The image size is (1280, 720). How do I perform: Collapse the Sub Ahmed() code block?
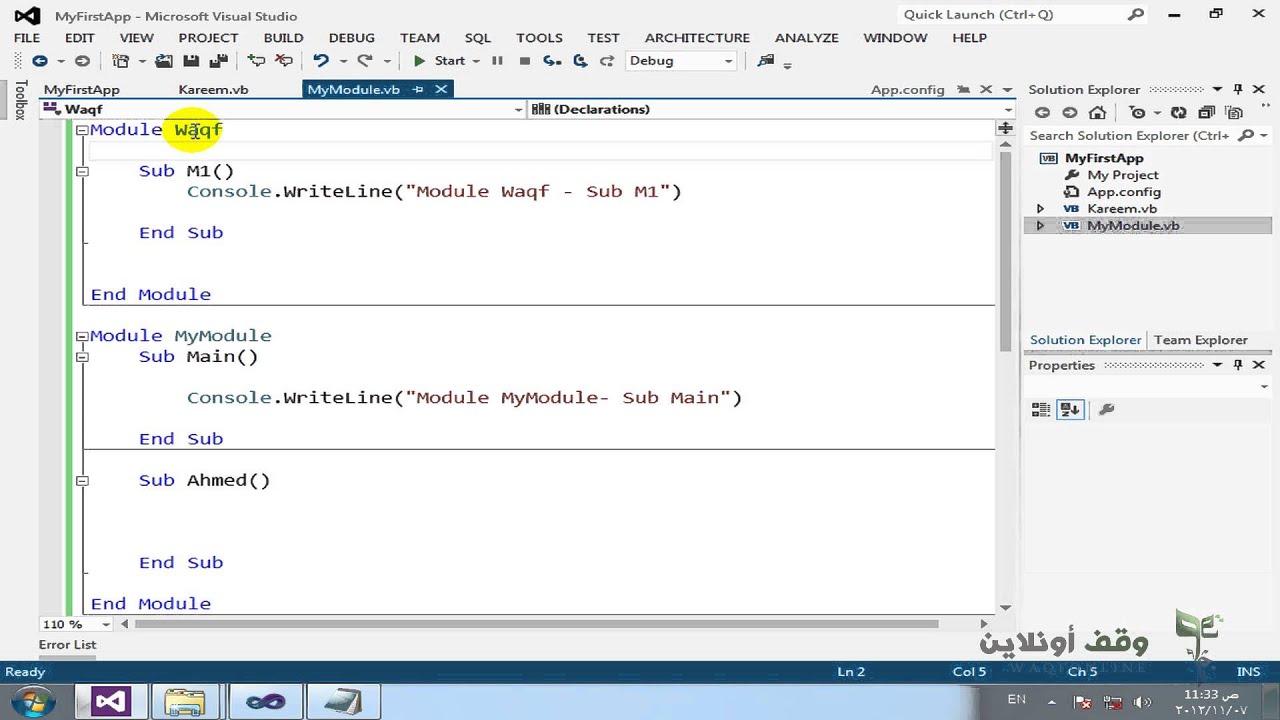tap(82, 481)
